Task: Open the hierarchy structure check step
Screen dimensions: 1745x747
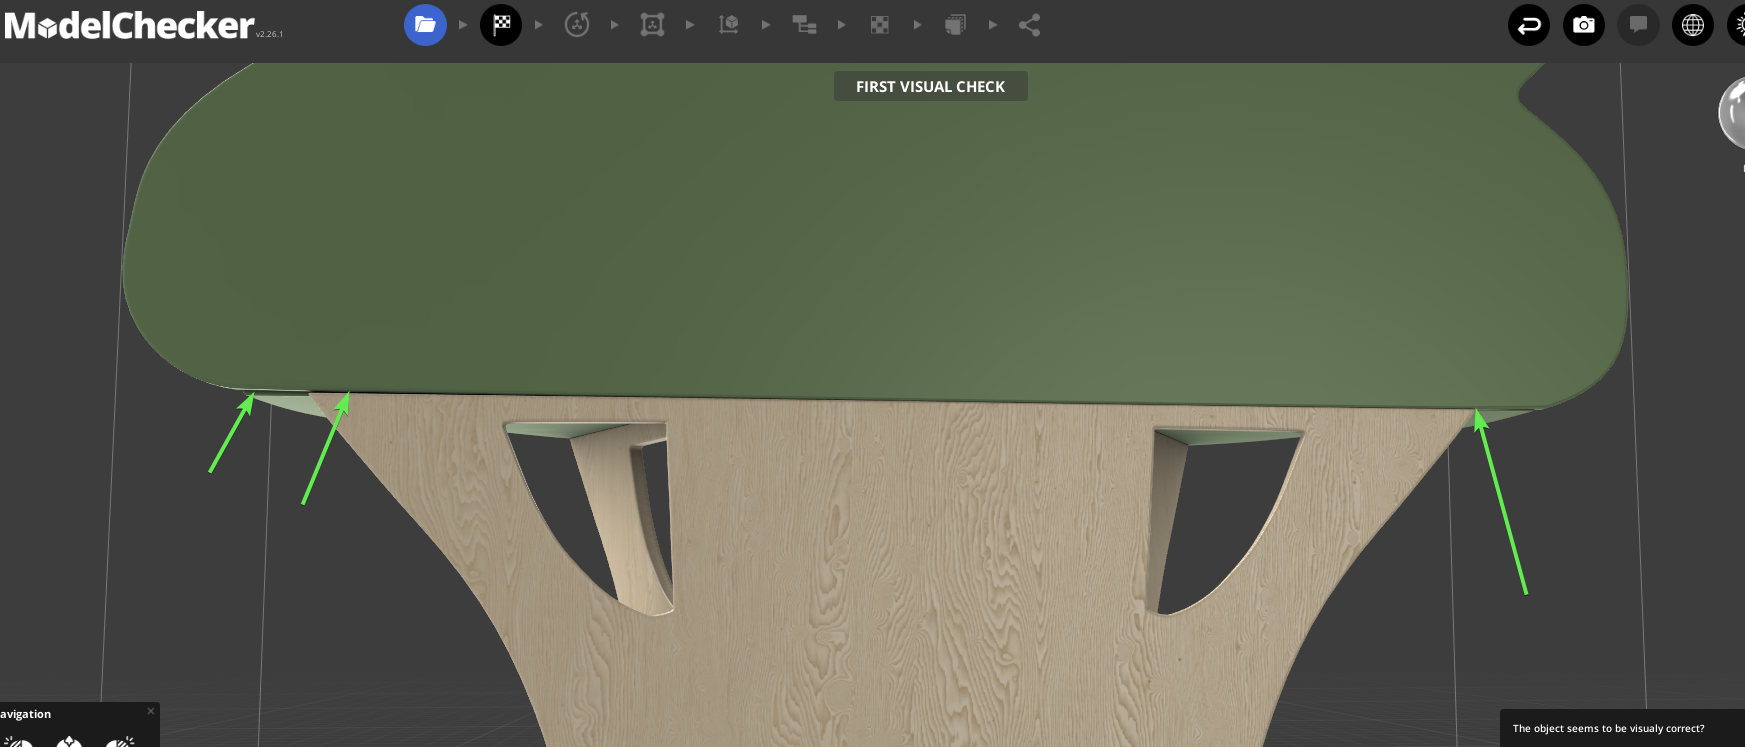Action: (804, 25)
